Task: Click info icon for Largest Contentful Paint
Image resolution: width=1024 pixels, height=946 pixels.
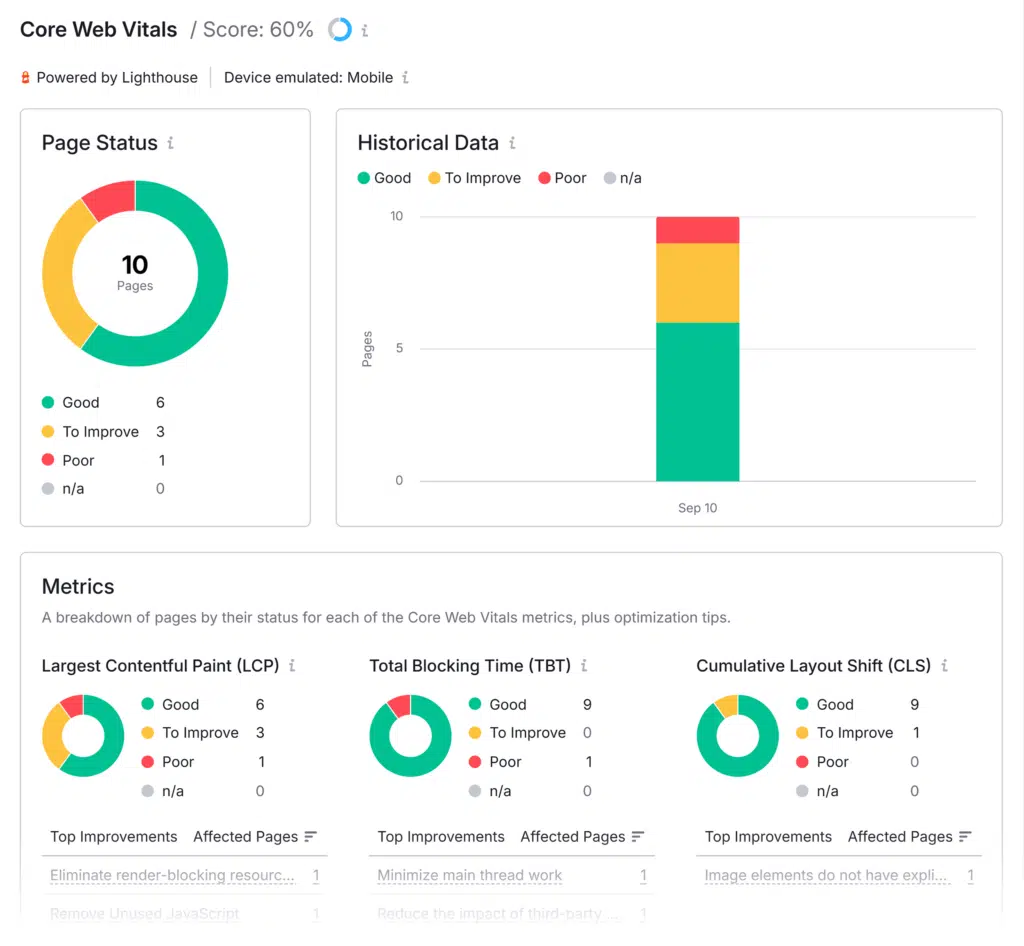Action: click(x=292, y=665)
